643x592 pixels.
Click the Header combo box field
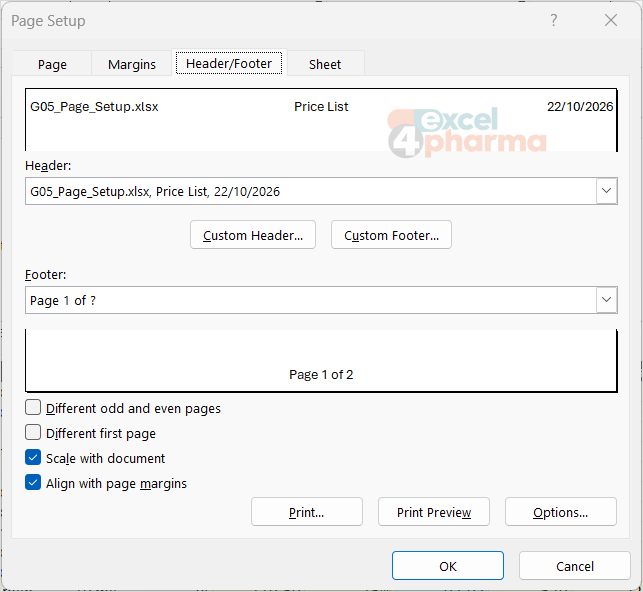pos(321,191)
